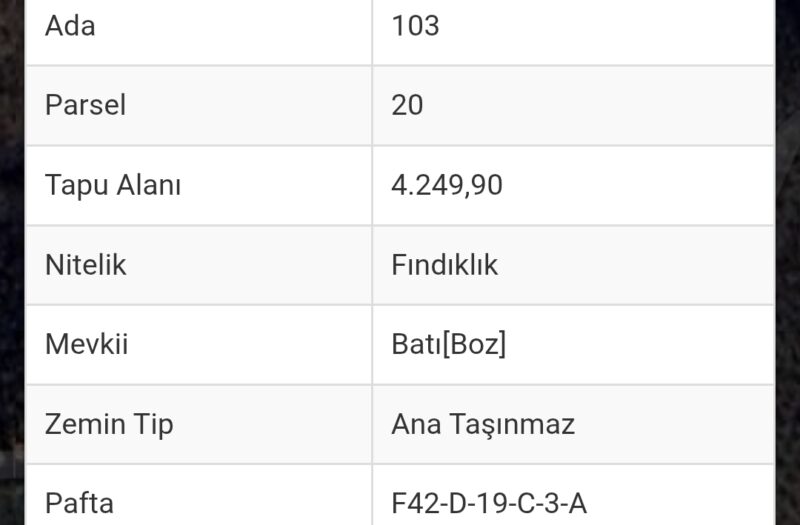Click the area value 4.249,90
800x525 pixels.
(x=447, y=185)
